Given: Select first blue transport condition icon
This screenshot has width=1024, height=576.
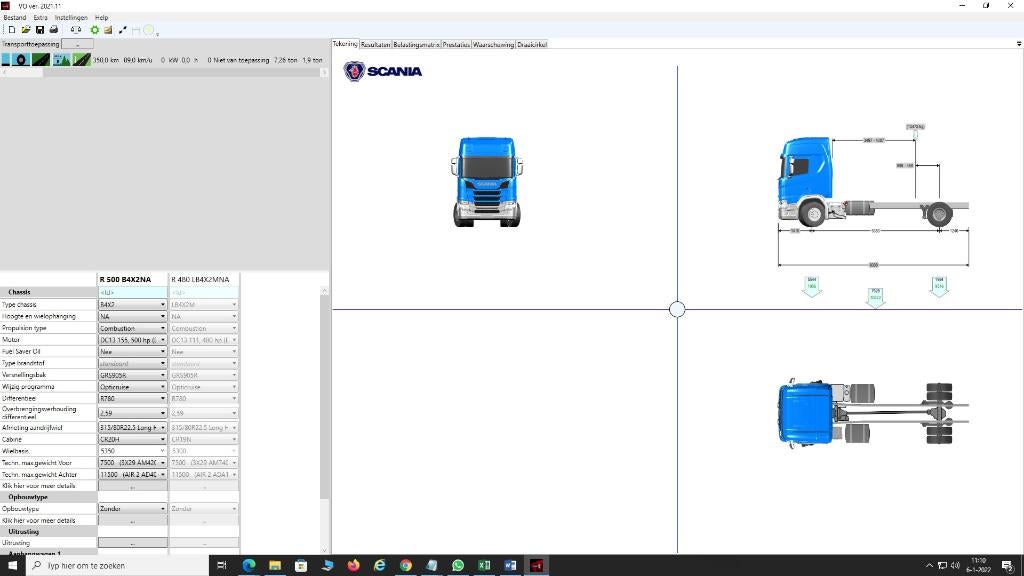Looking at the screenshot, I should (x=6, y=59).
